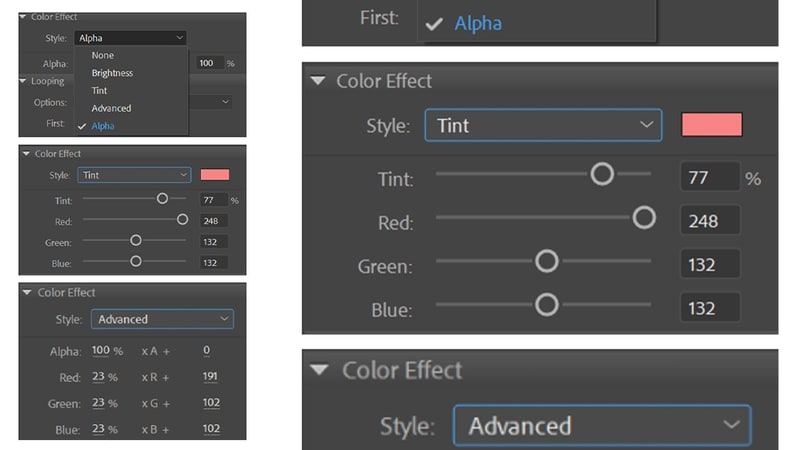Click the large Red slider handle
The height and width of the screenshot is (450, 800).
click(x=644, y=217)
